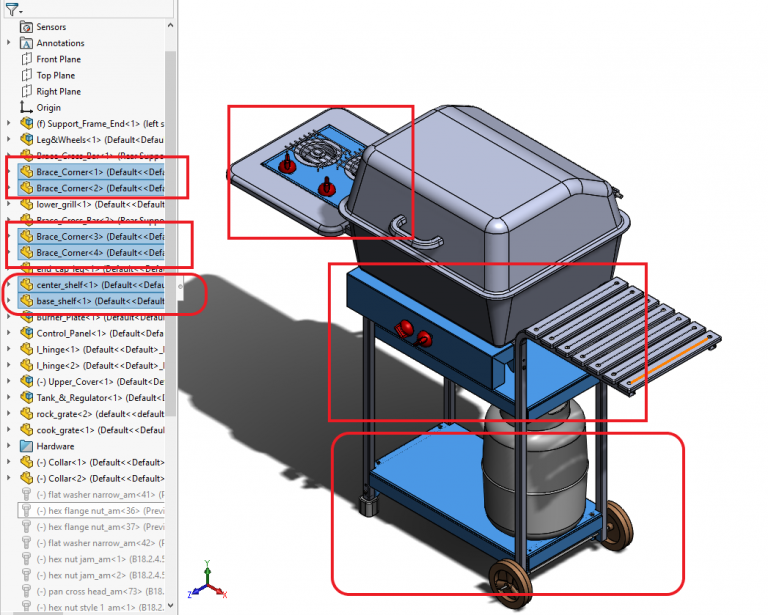Click the Sensors folder icon
Viewport: 768px width, 615px height.
click(27, 27)
